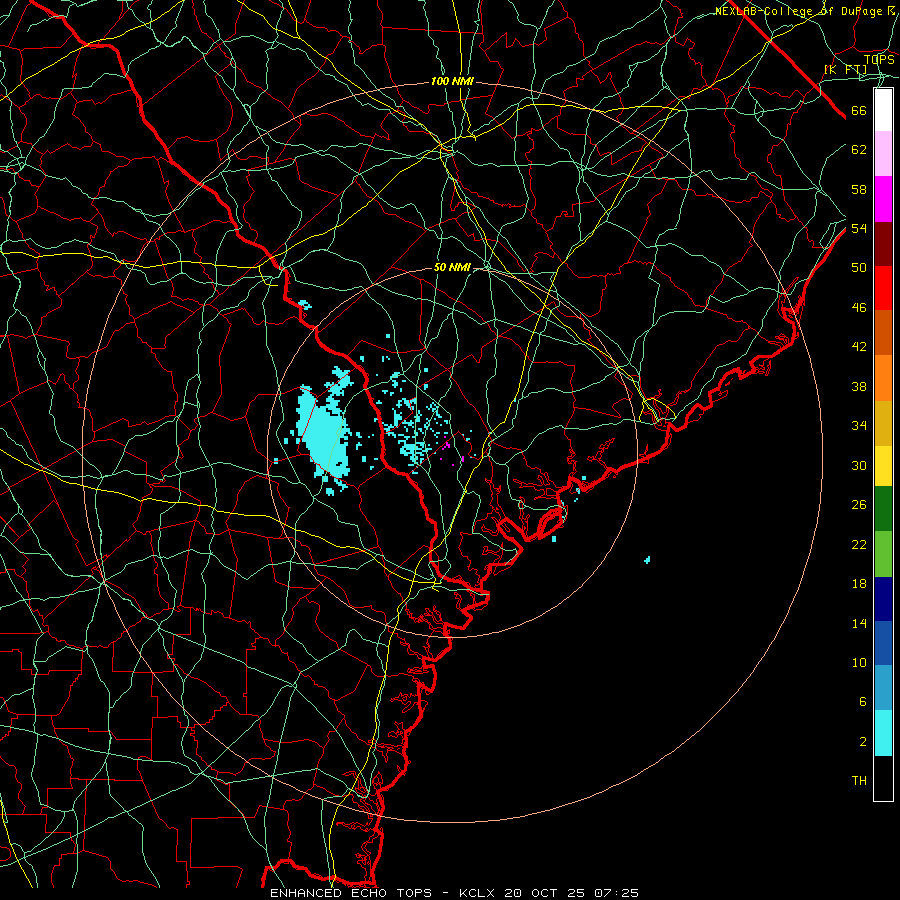Click 'ENHANCED ECHO TOPS' in the footer
The width and height of the screenshot is (900, 900).
tap(351, 893)
